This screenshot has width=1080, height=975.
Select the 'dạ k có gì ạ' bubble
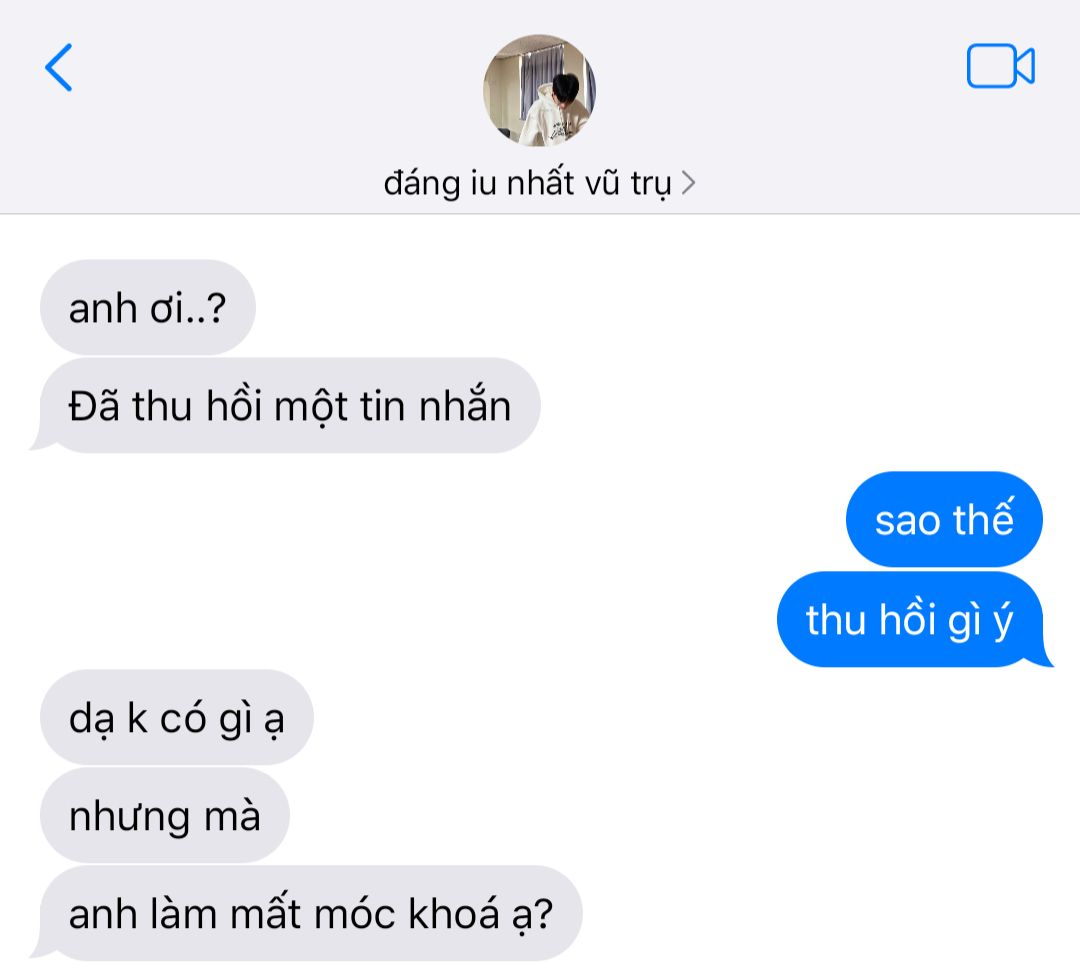point(177,717)
